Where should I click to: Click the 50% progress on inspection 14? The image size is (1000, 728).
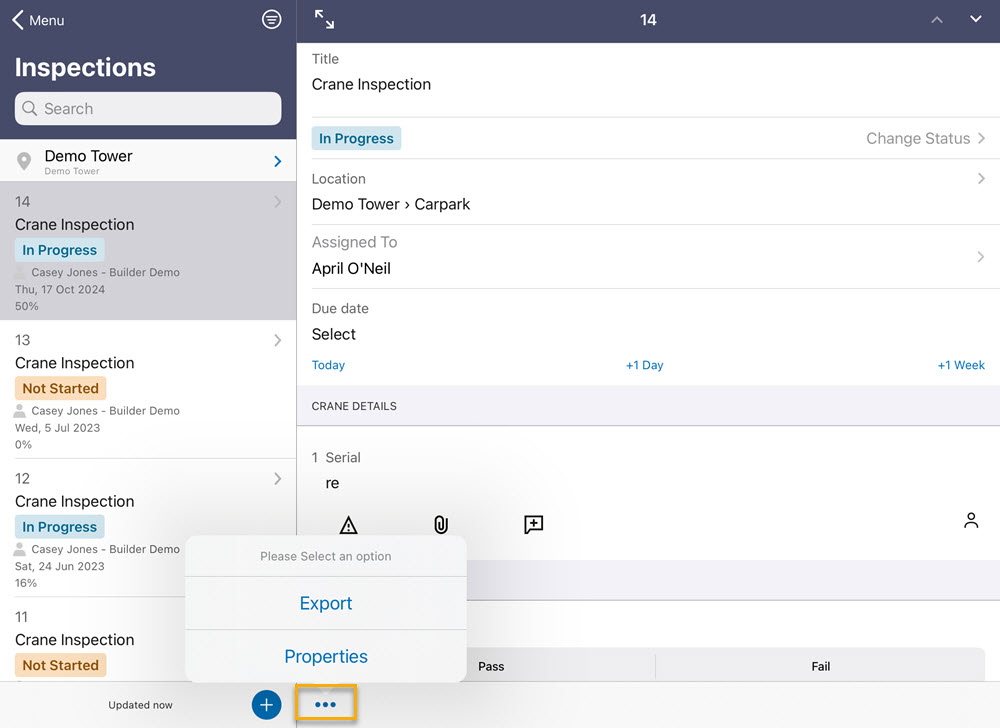pyautogui.click(x=27, y=306)
